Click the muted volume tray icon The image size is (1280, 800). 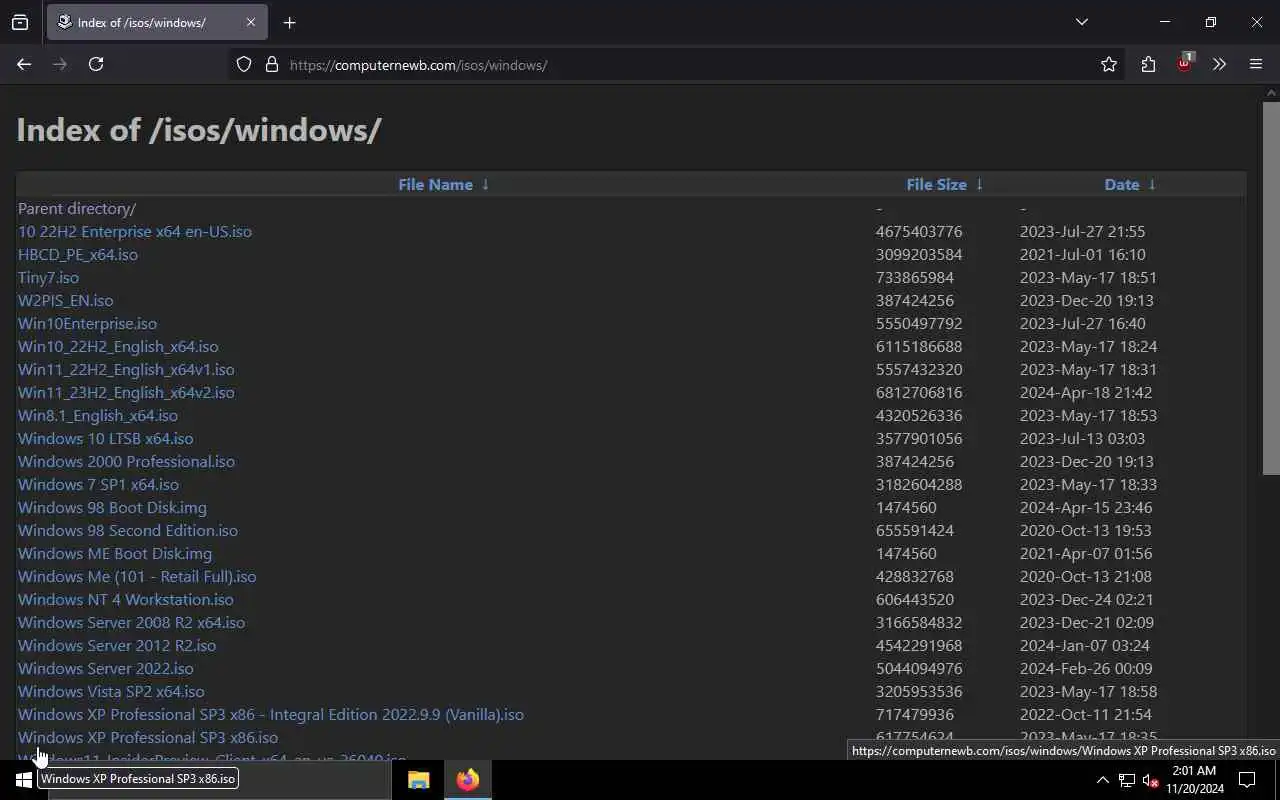coord(1150,780)
